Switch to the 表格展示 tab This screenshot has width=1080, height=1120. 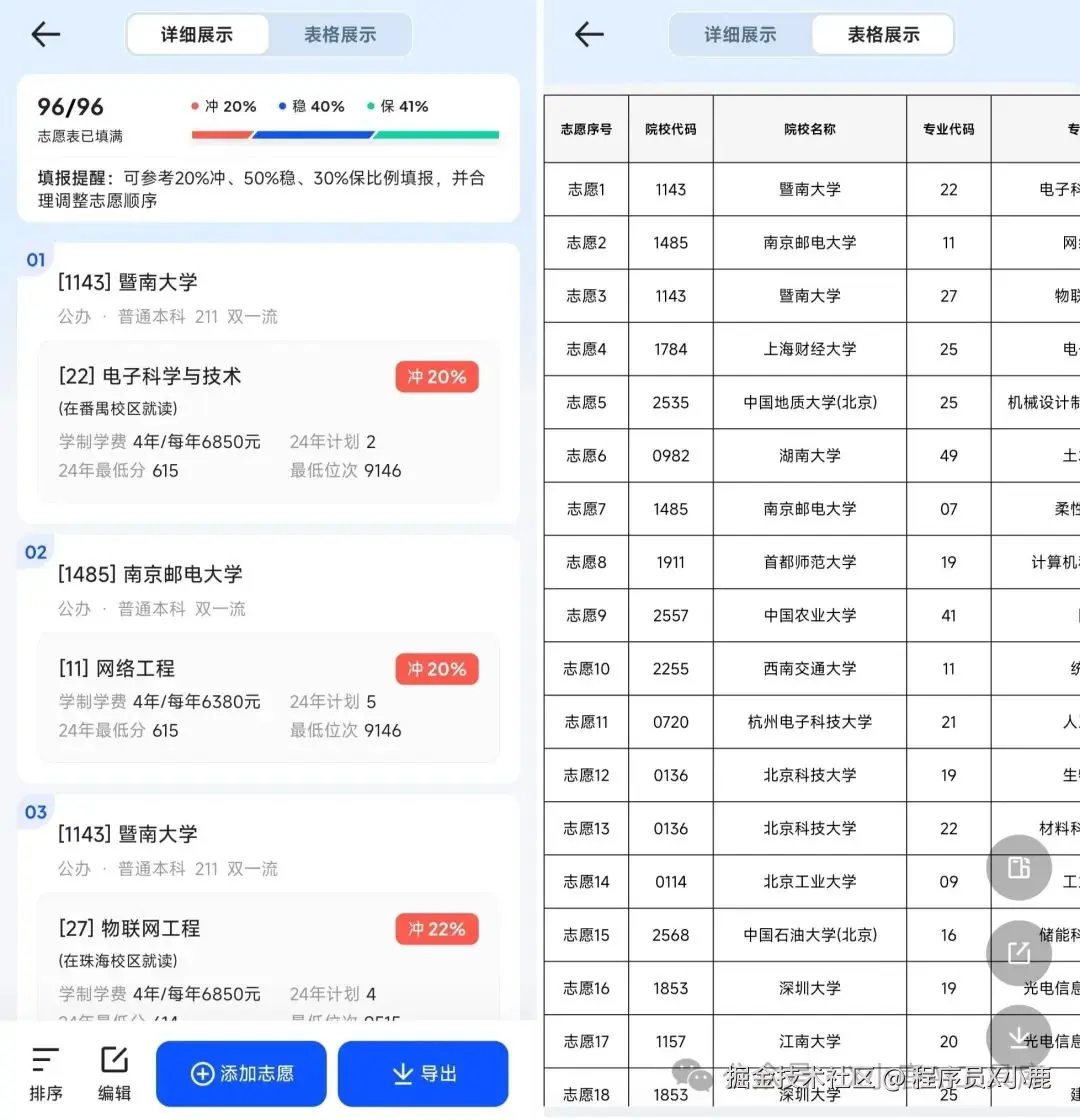(339, 33)
